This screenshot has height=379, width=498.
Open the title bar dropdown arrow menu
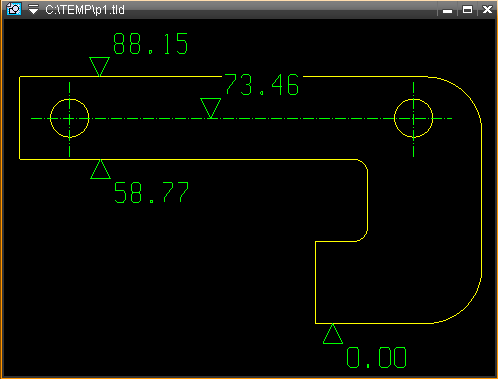click(x=33, y=9)
